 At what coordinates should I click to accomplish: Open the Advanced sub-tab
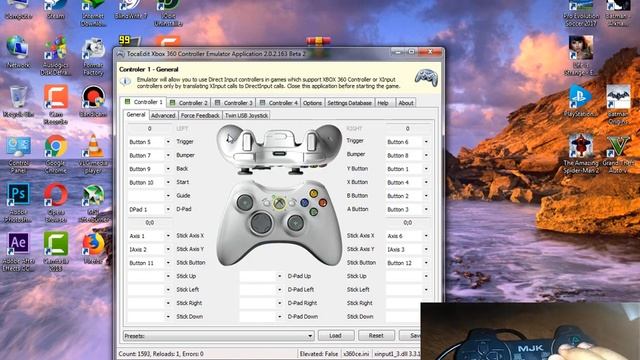pyautogui.click(x=163, y=116)
